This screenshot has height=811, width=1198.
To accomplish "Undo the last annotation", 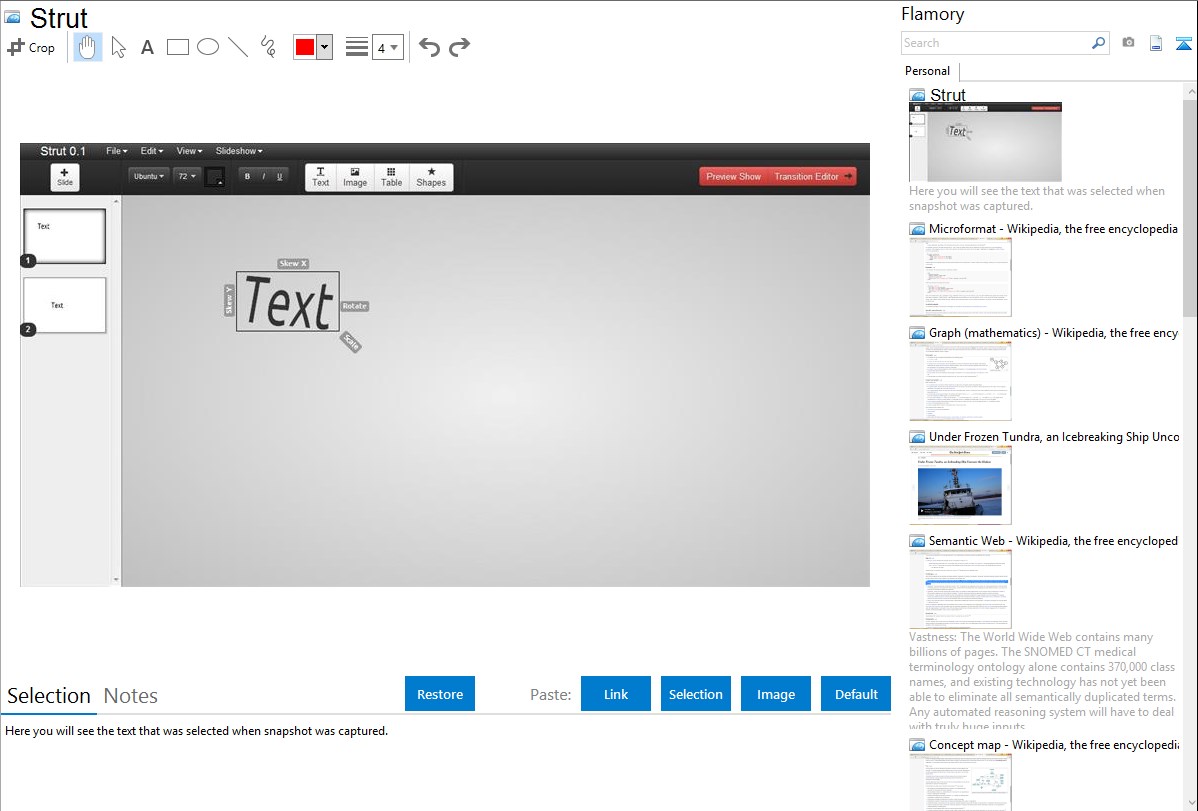I will [x=429, y=47].
